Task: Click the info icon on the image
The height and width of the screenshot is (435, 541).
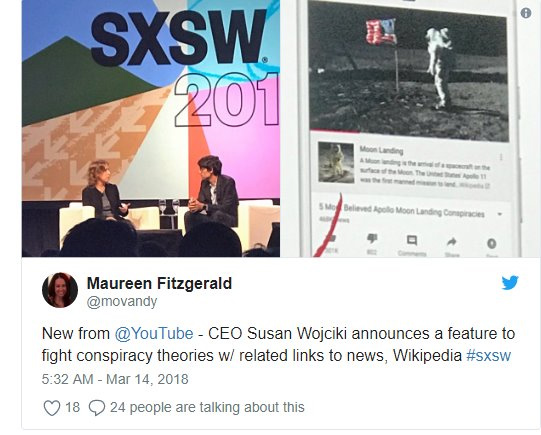Action: (x=526, y=13)
